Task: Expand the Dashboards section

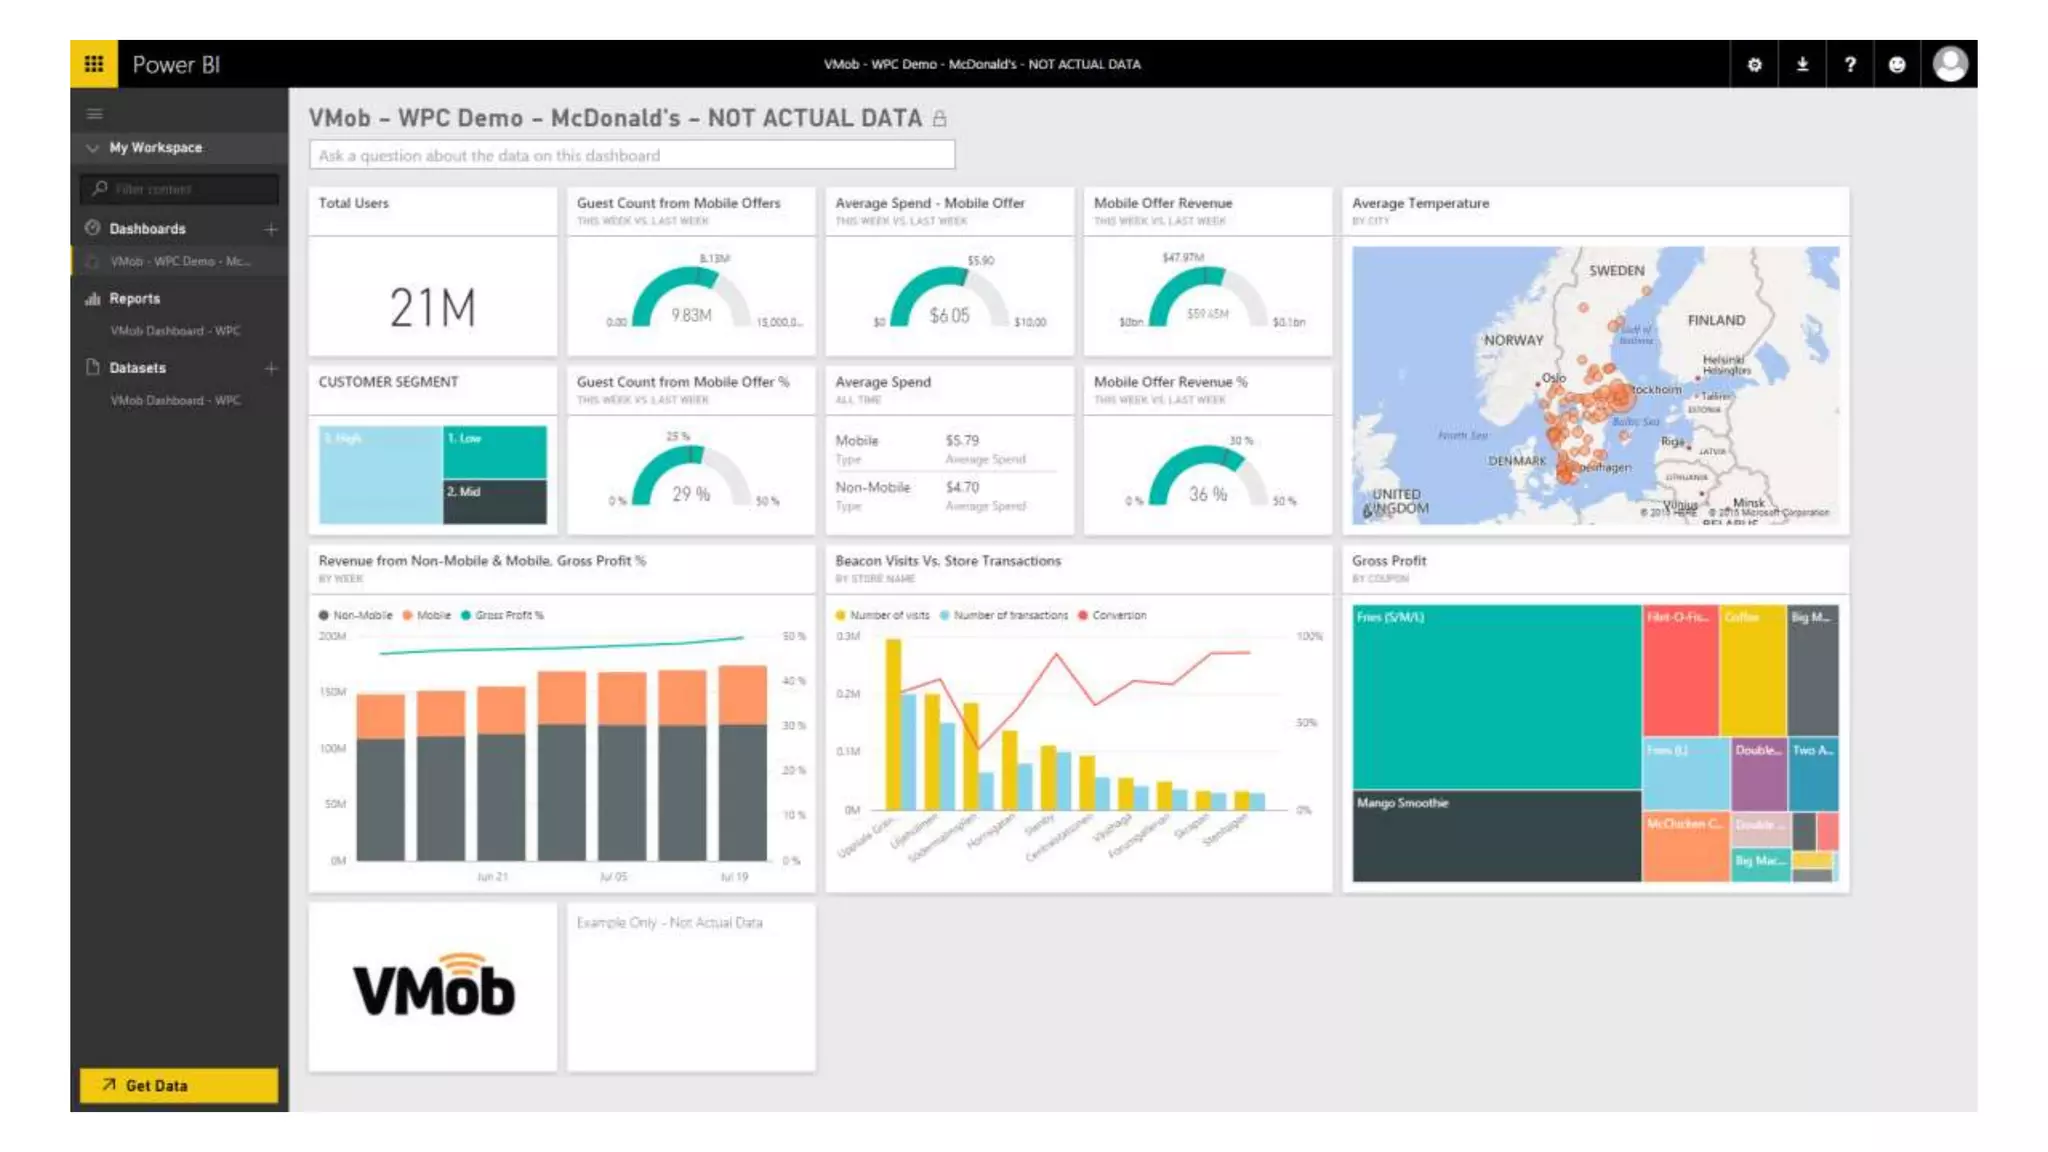Action: pyautogui.click(x=147, y=229)
